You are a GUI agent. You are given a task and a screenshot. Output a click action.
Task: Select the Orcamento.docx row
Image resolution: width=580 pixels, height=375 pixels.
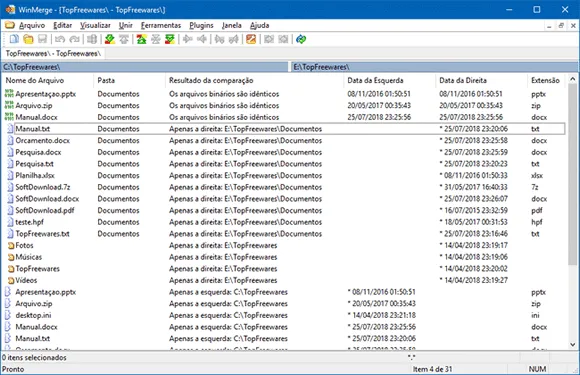(284, 141)
